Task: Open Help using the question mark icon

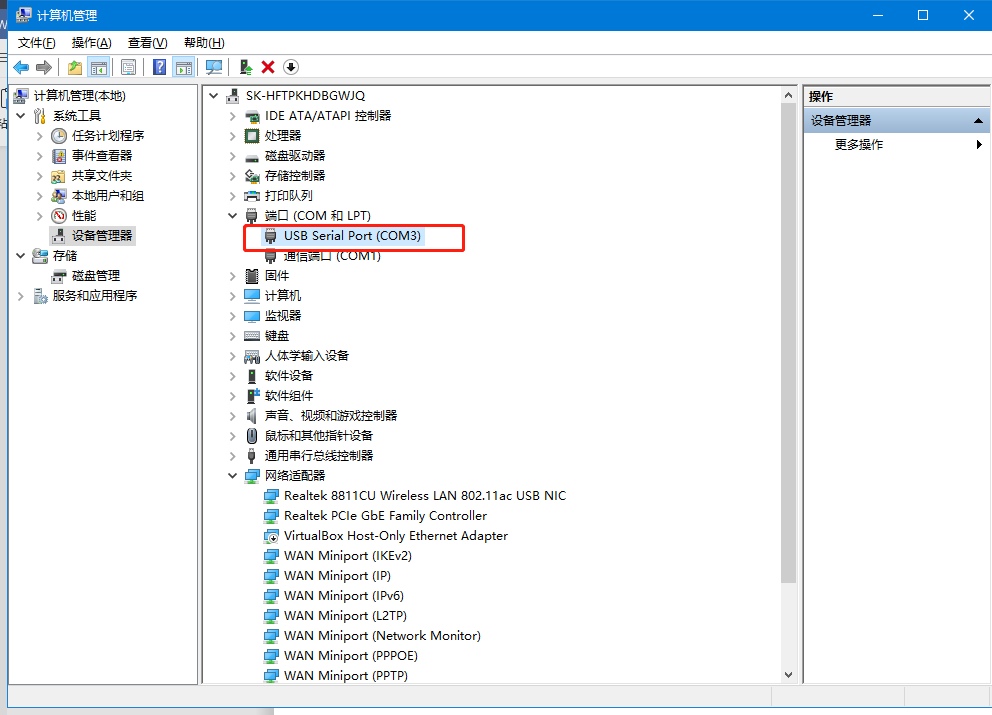Action: point(159,67)
